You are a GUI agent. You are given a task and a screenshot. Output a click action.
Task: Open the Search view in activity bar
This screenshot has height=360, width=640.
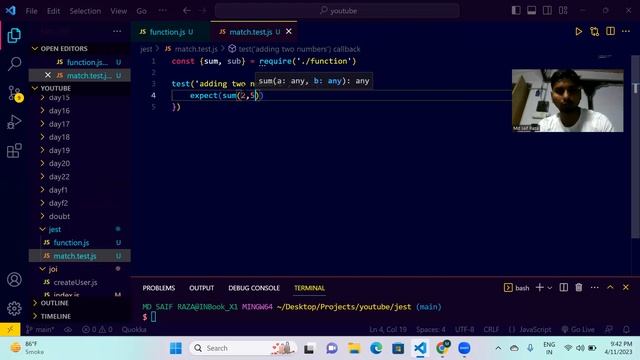(14, 64)
